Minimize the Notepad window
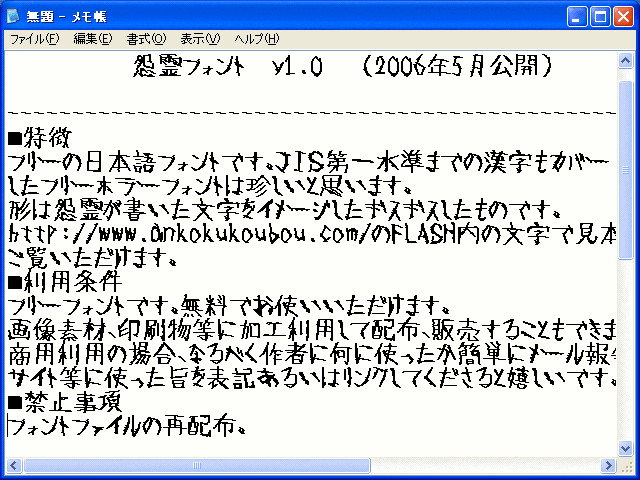640x480 pixels. click(577, 17)
